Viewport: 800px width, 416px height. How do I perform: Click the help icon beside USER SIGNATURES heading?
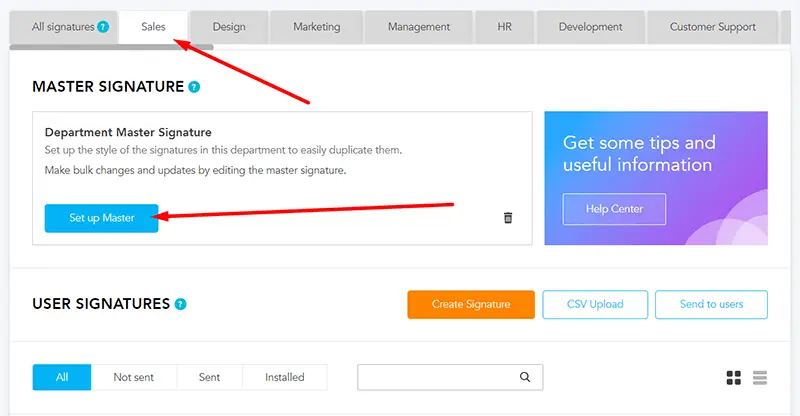click(x=181, y=304)
